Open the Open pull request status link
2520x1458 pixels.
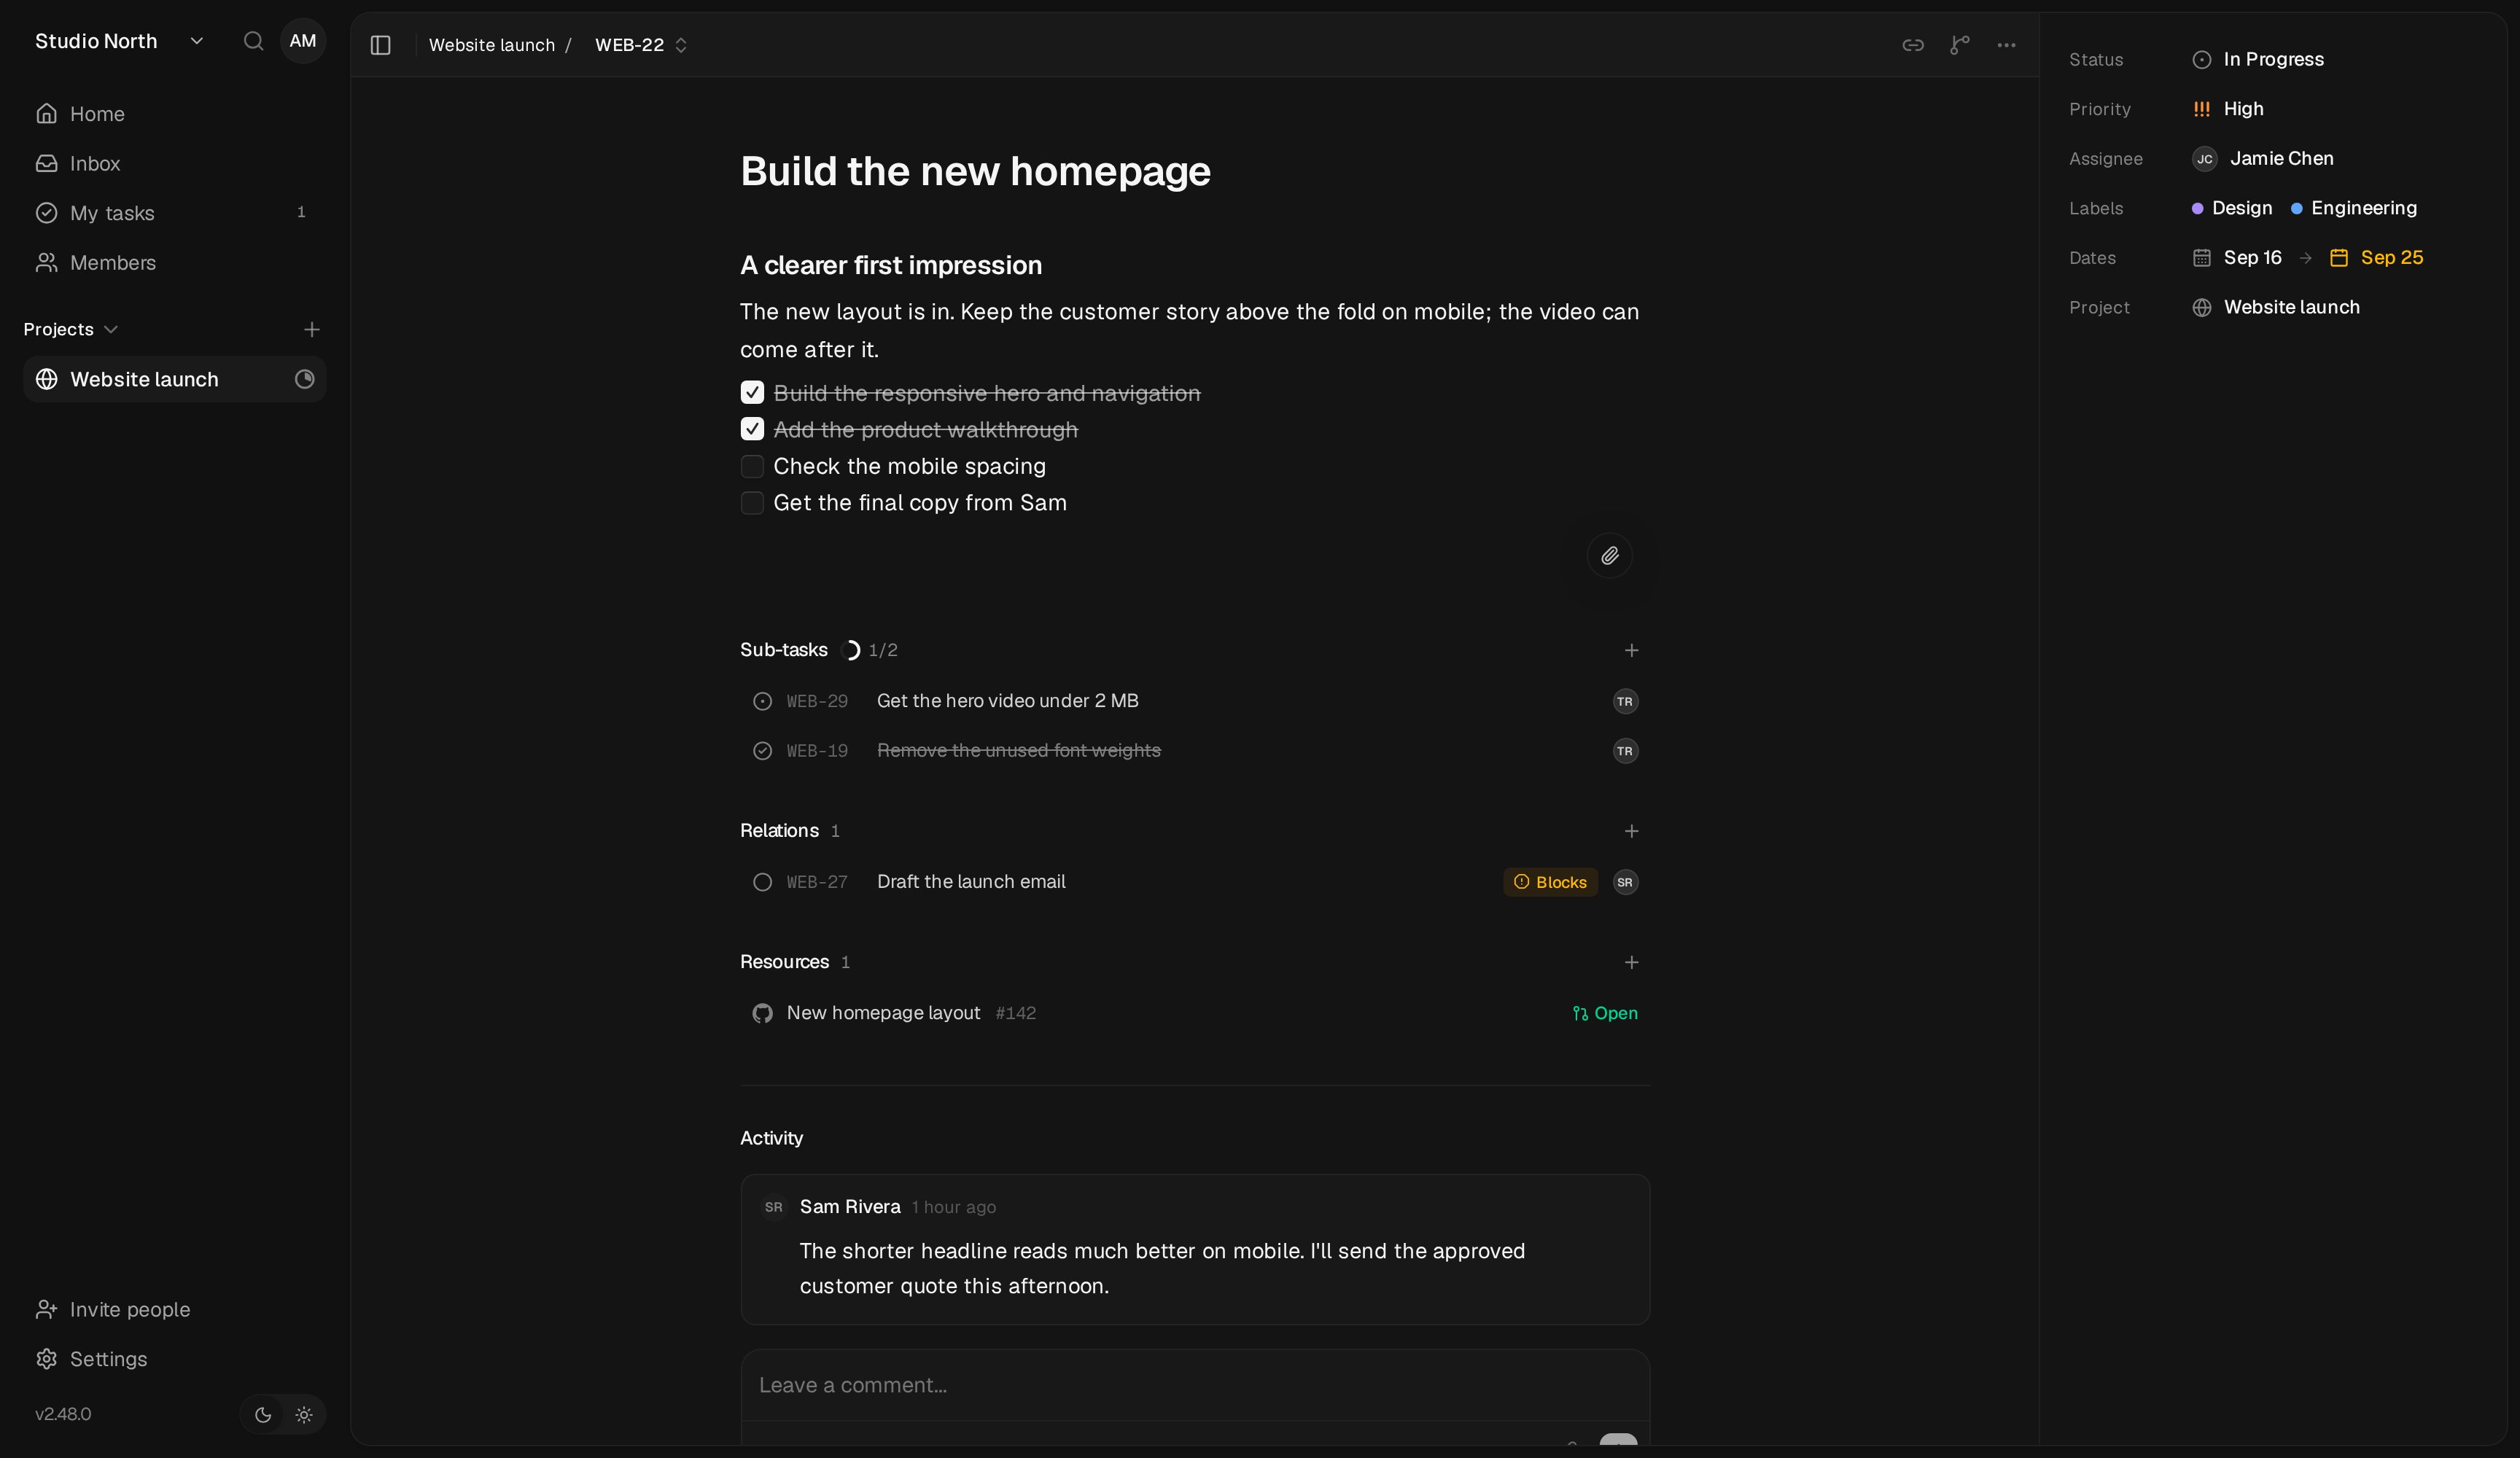(x=1605, y=1013)
